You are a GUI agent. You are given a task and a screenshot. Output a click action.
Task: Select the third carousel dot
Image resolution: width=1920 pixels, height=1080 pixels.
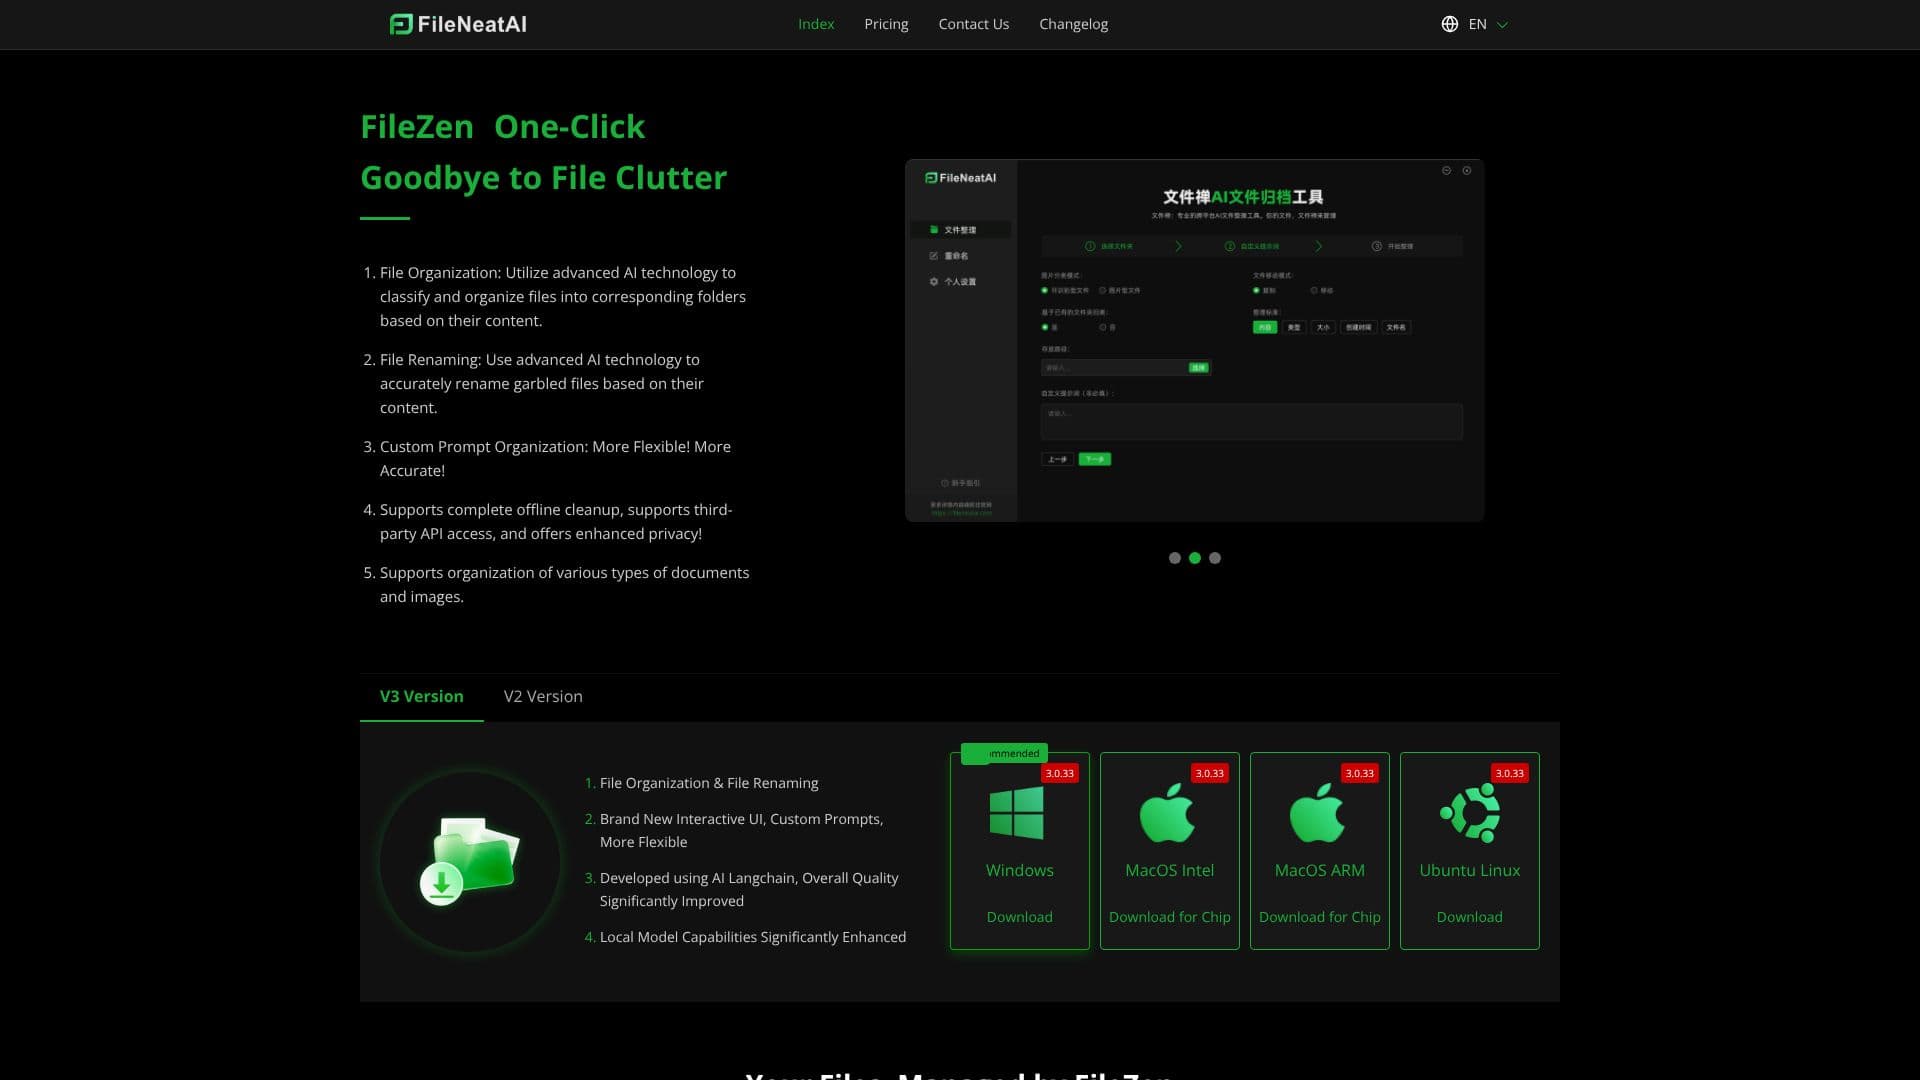click(x=1214, y=558)
